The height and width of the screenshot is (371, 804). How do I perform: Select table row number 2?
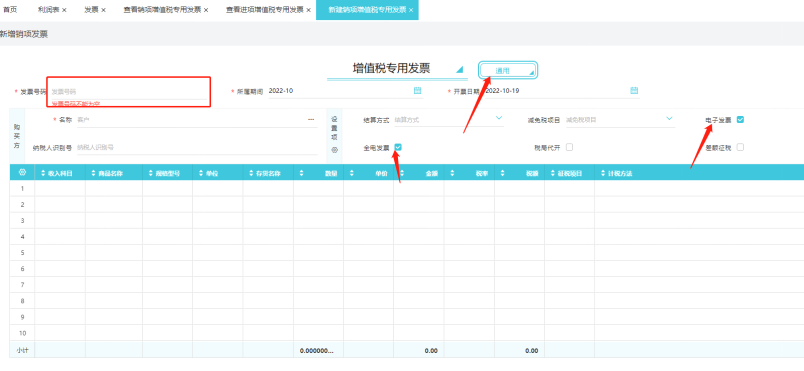22,204
